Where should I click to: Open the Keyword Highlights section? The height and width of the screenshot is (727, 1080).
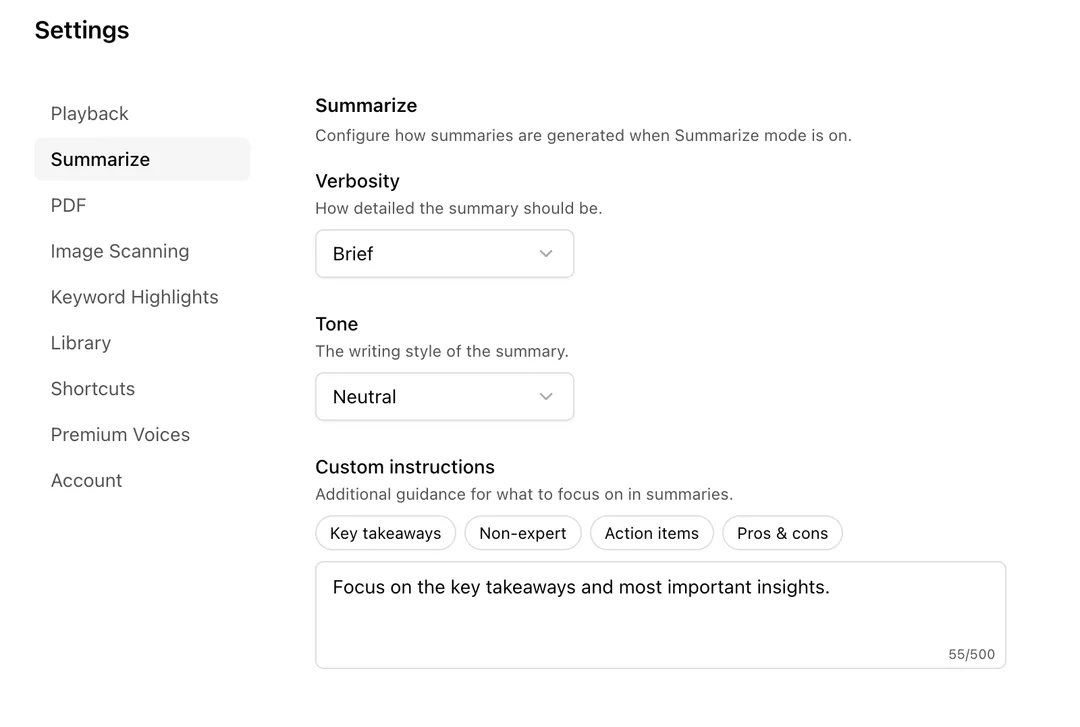tap(134, 297)
